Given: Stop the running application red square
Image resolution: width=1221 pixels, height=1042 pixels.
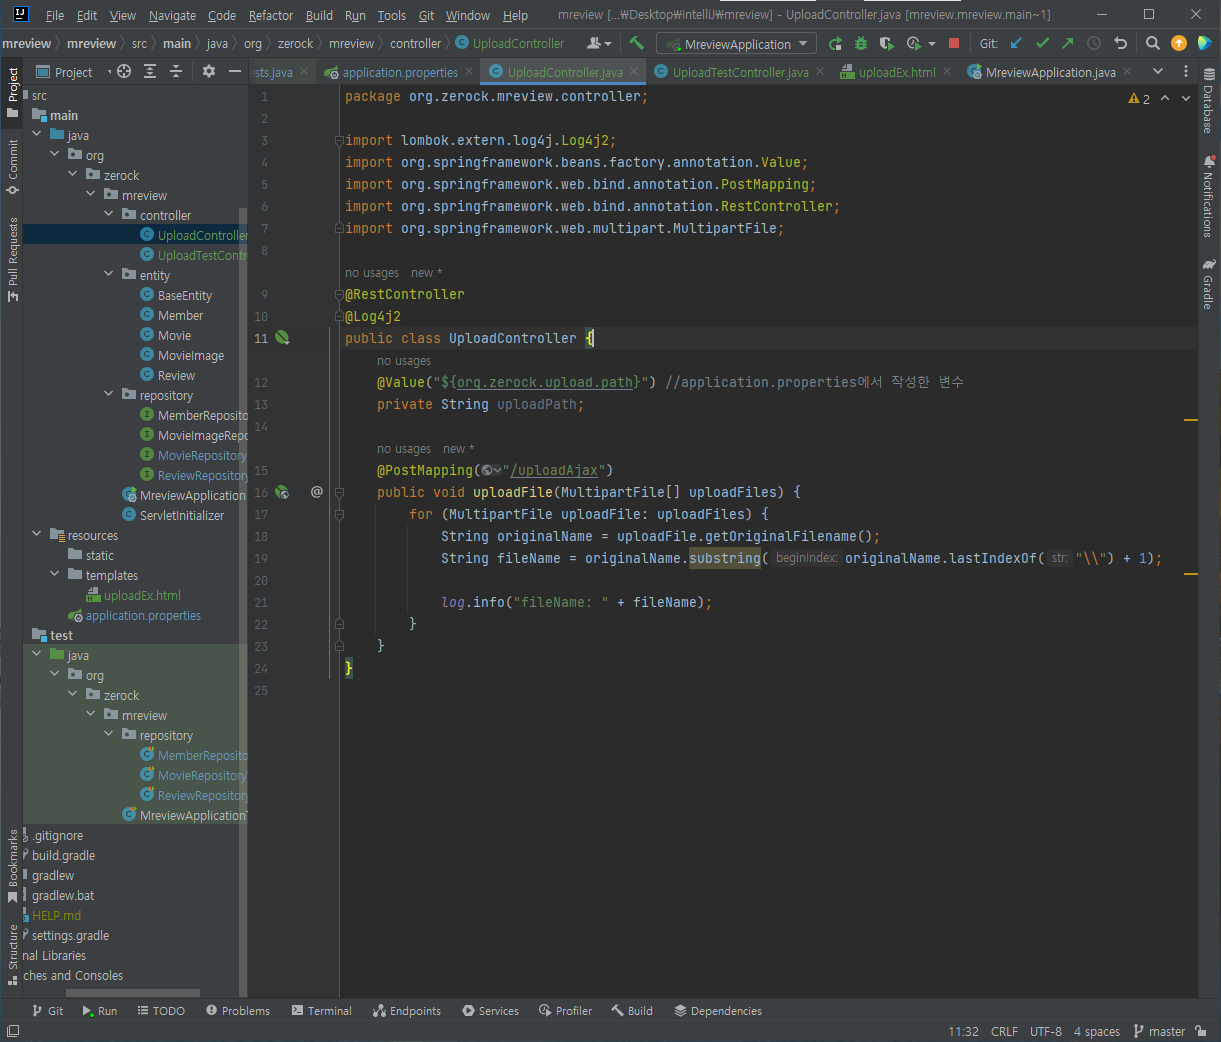Looking at the screenshot, I should tap(954, 44).
